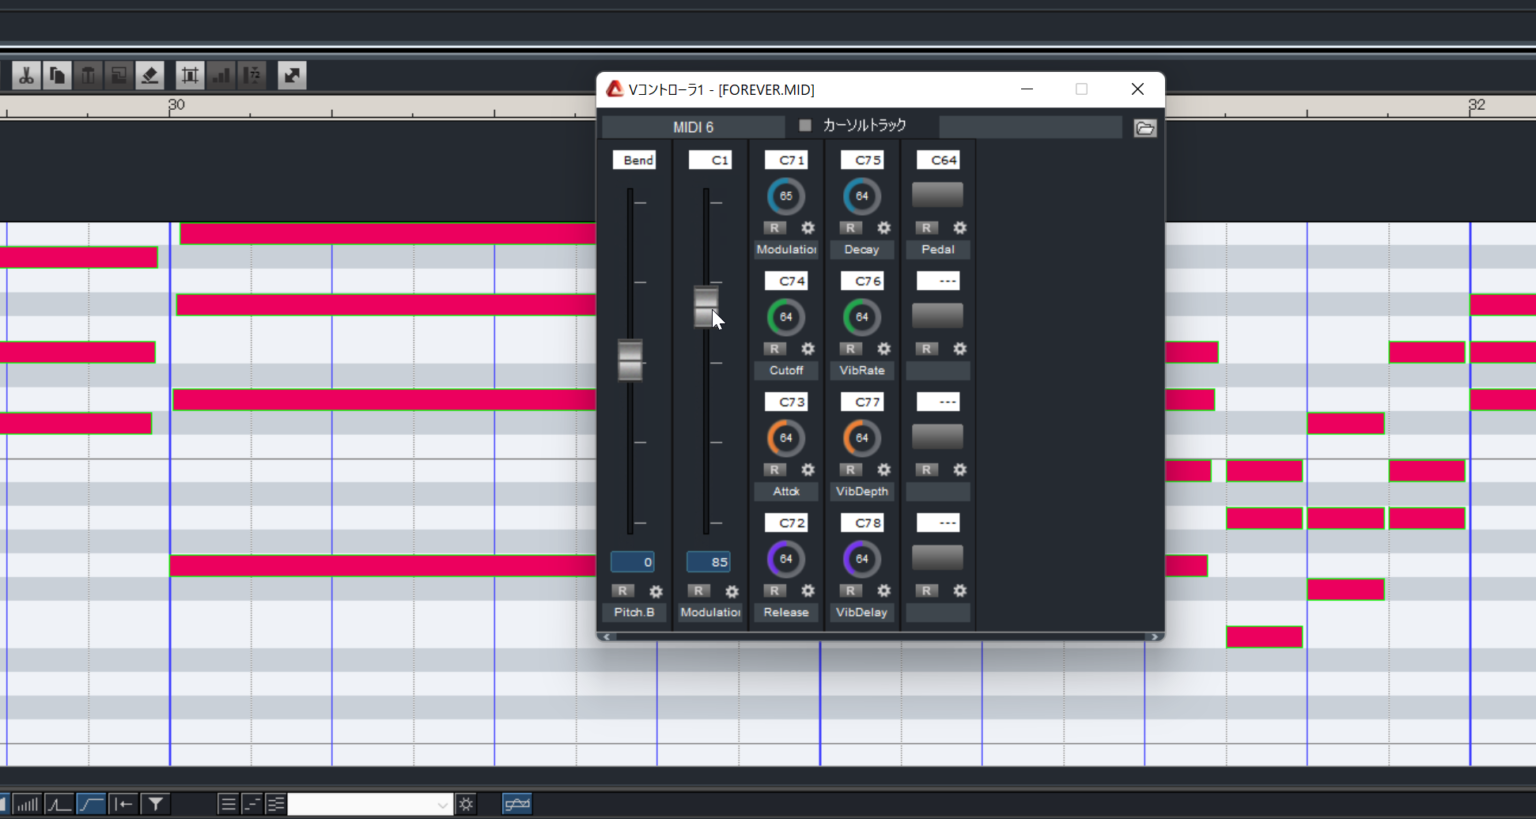Select the Eraser tool in the top toolbar

tap(150, 74)
